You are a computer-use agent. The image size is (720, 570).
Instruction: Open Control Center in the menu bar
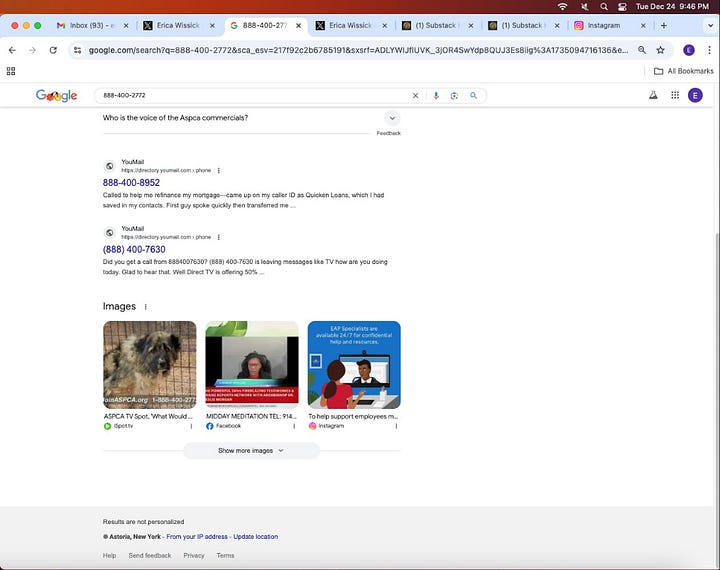(x=622, y=6)
